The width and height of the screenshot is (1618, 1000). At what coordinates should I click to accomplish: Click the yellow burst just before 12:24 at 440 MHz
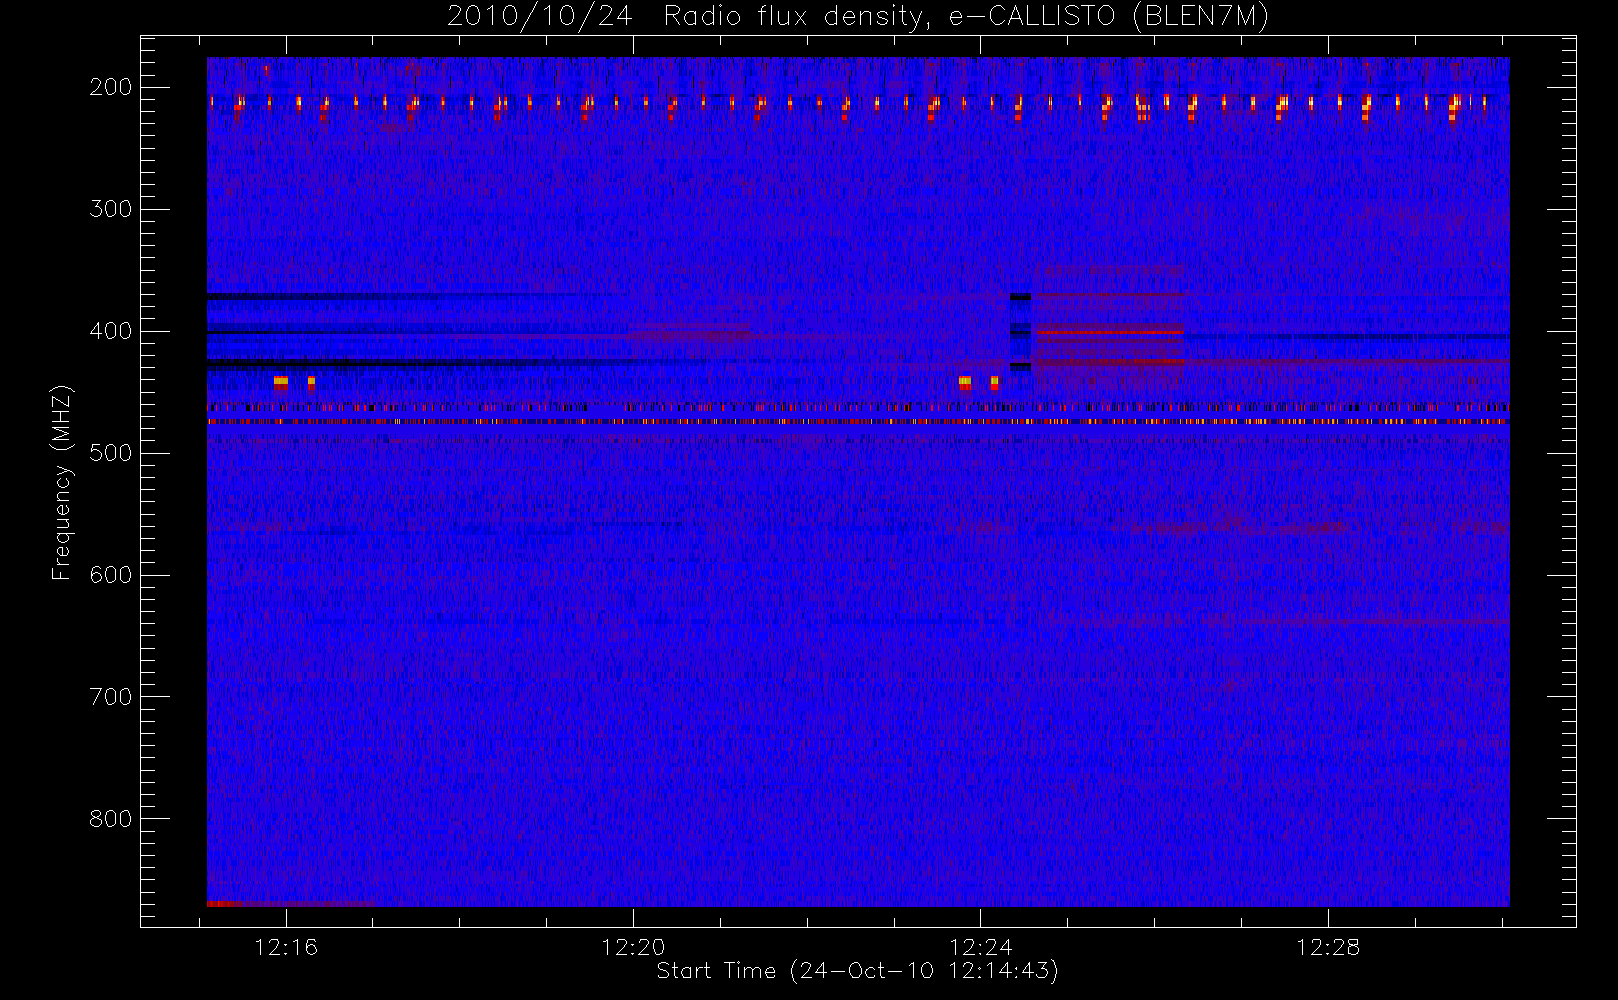(965, 381)
